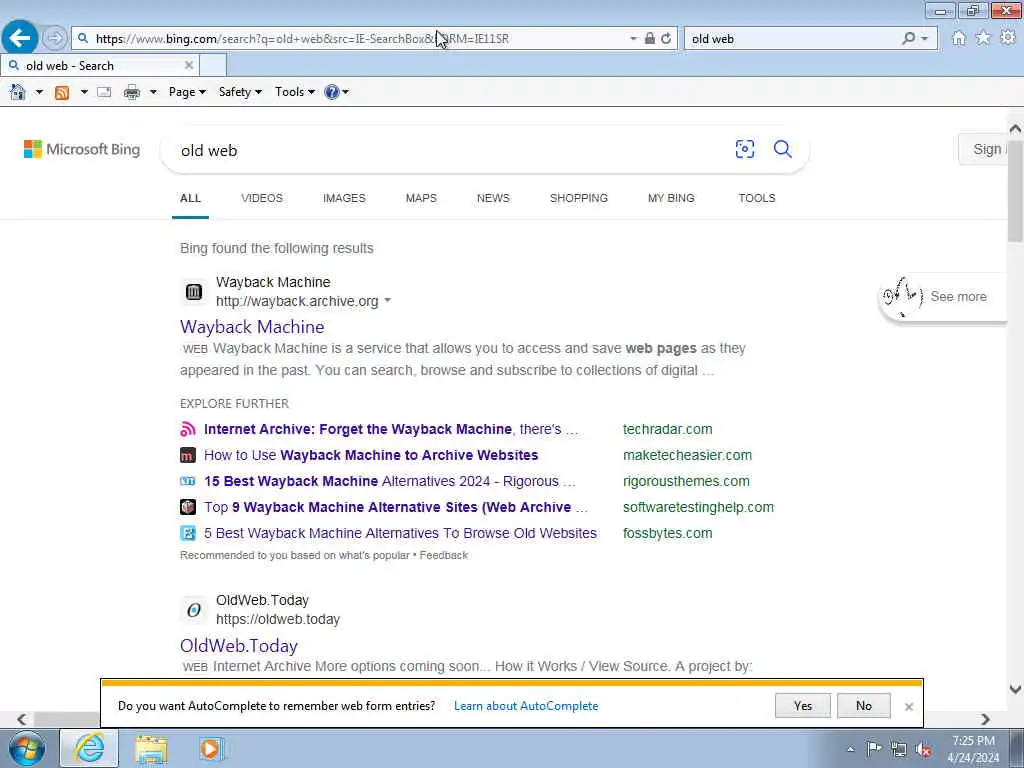
Task: Open Windows Media Player from taskbar
Action: pyautogui.click(x=211, y=749)
